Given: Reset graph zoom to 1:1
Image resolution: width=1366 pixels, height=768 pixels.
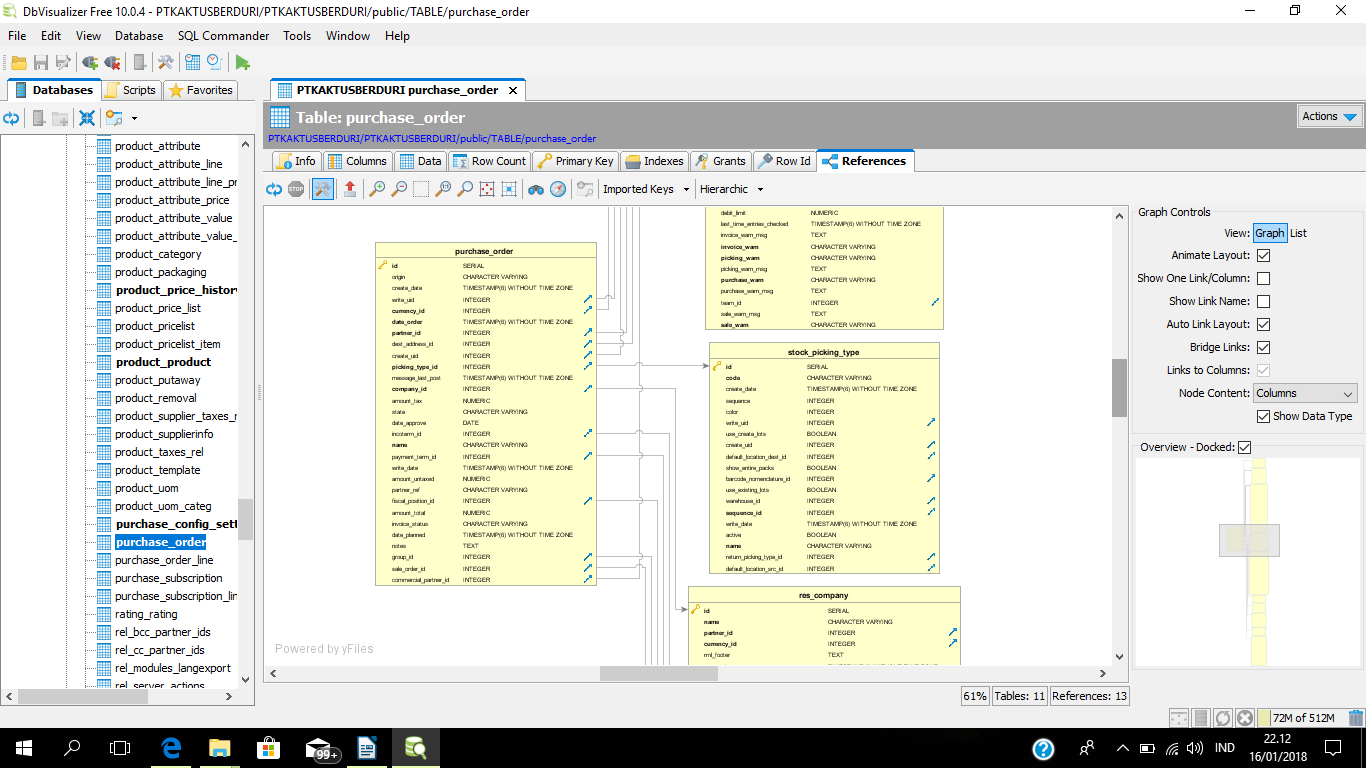Looking at the screenshot, I should tap(443, 189).
